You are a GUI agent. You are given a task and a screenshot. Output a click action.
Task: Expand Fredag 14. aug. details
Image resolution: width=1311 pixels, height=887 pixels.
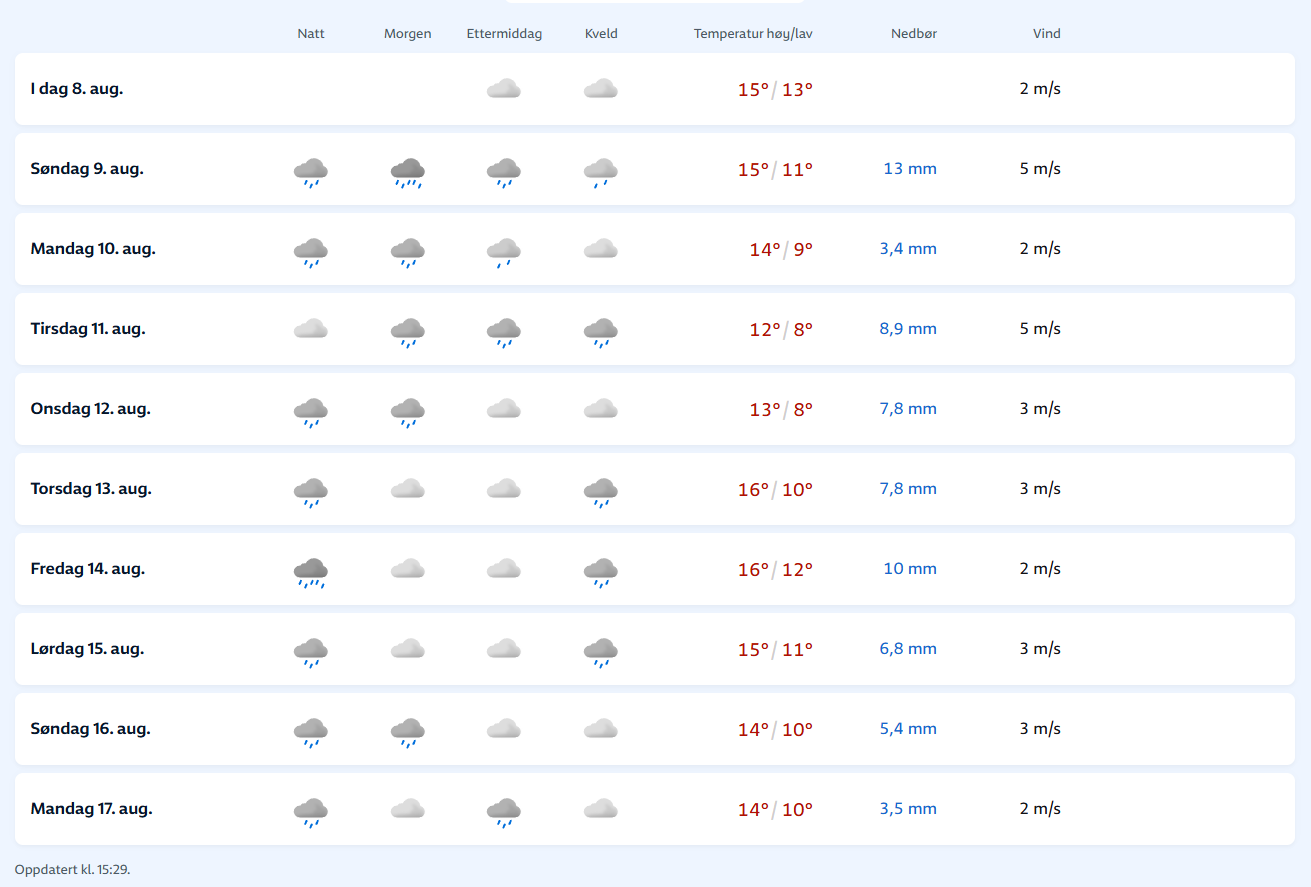tap(655, 569)
